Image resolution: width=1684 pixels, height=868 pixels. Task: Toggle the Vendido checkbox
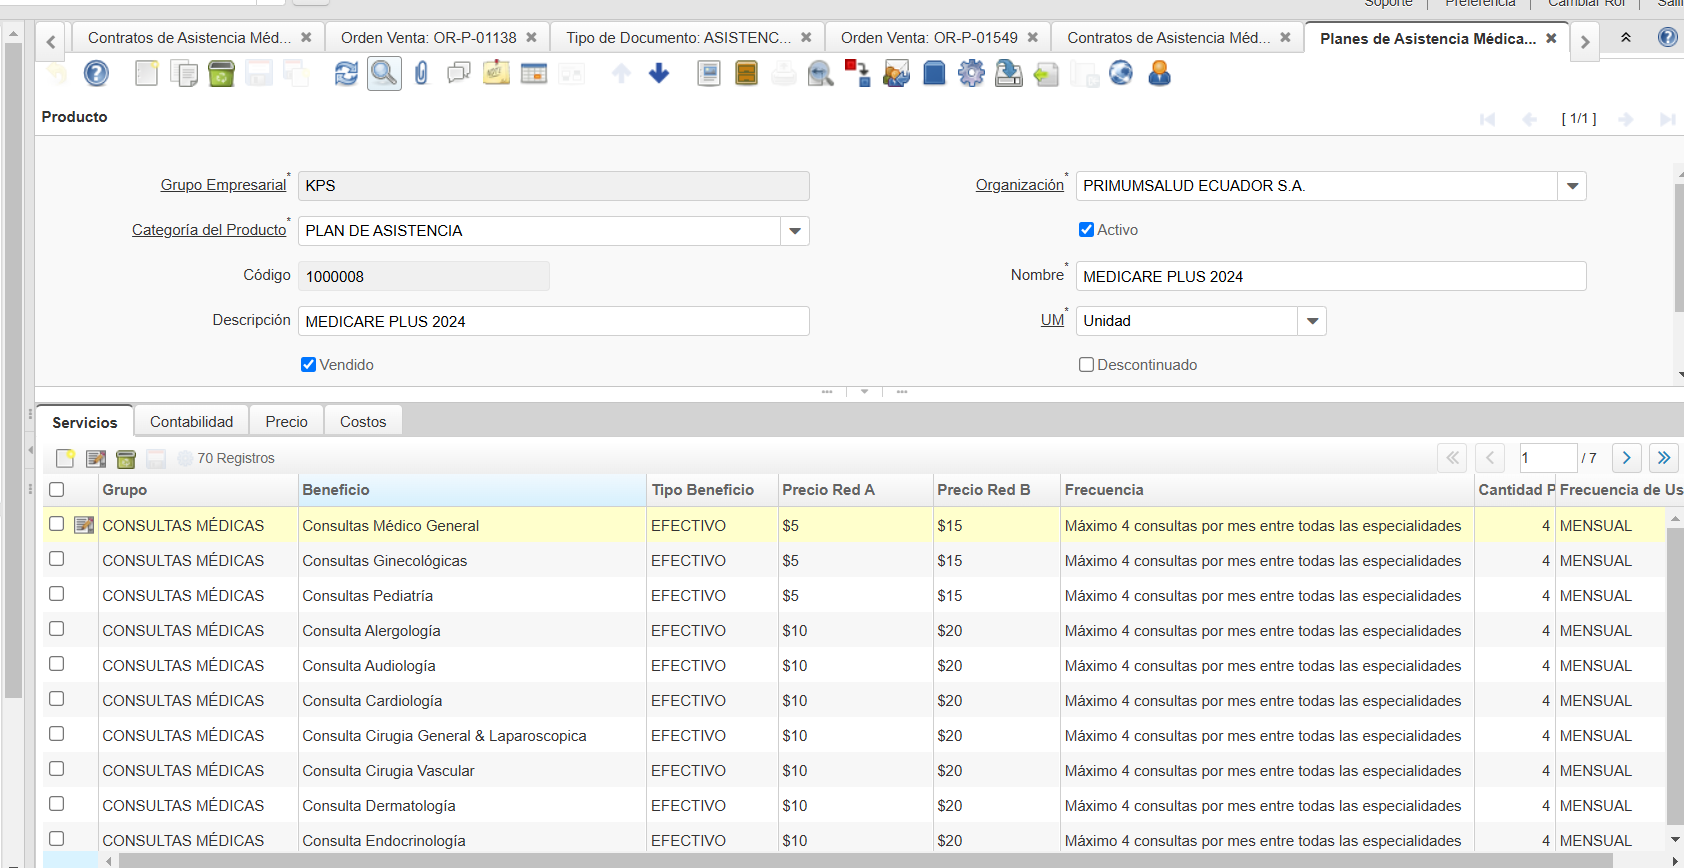pyautogui.click(x=308, y=365)
